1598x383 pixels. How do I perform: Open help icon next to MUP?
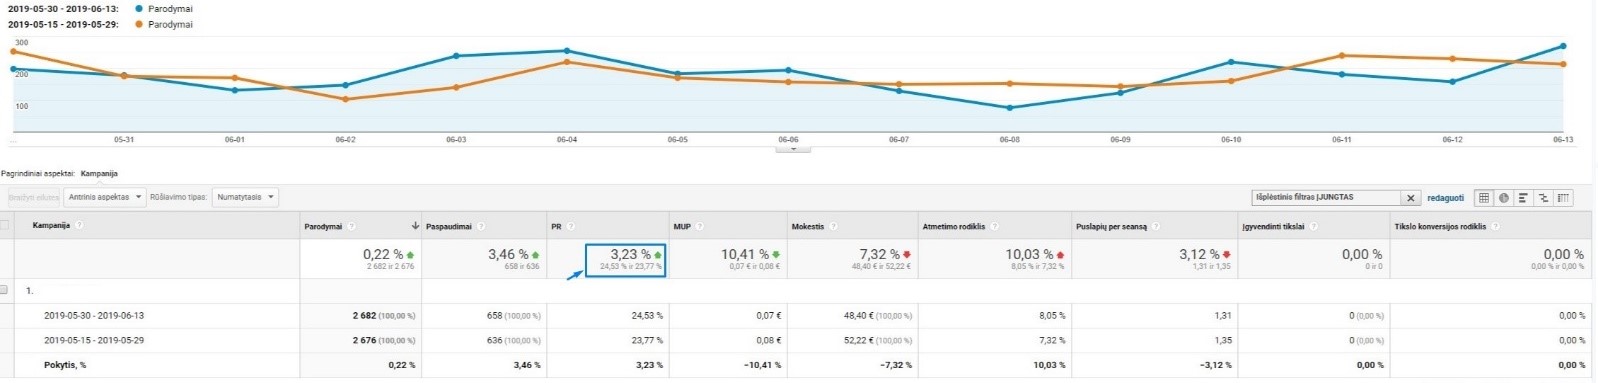[x=700, y=227]
